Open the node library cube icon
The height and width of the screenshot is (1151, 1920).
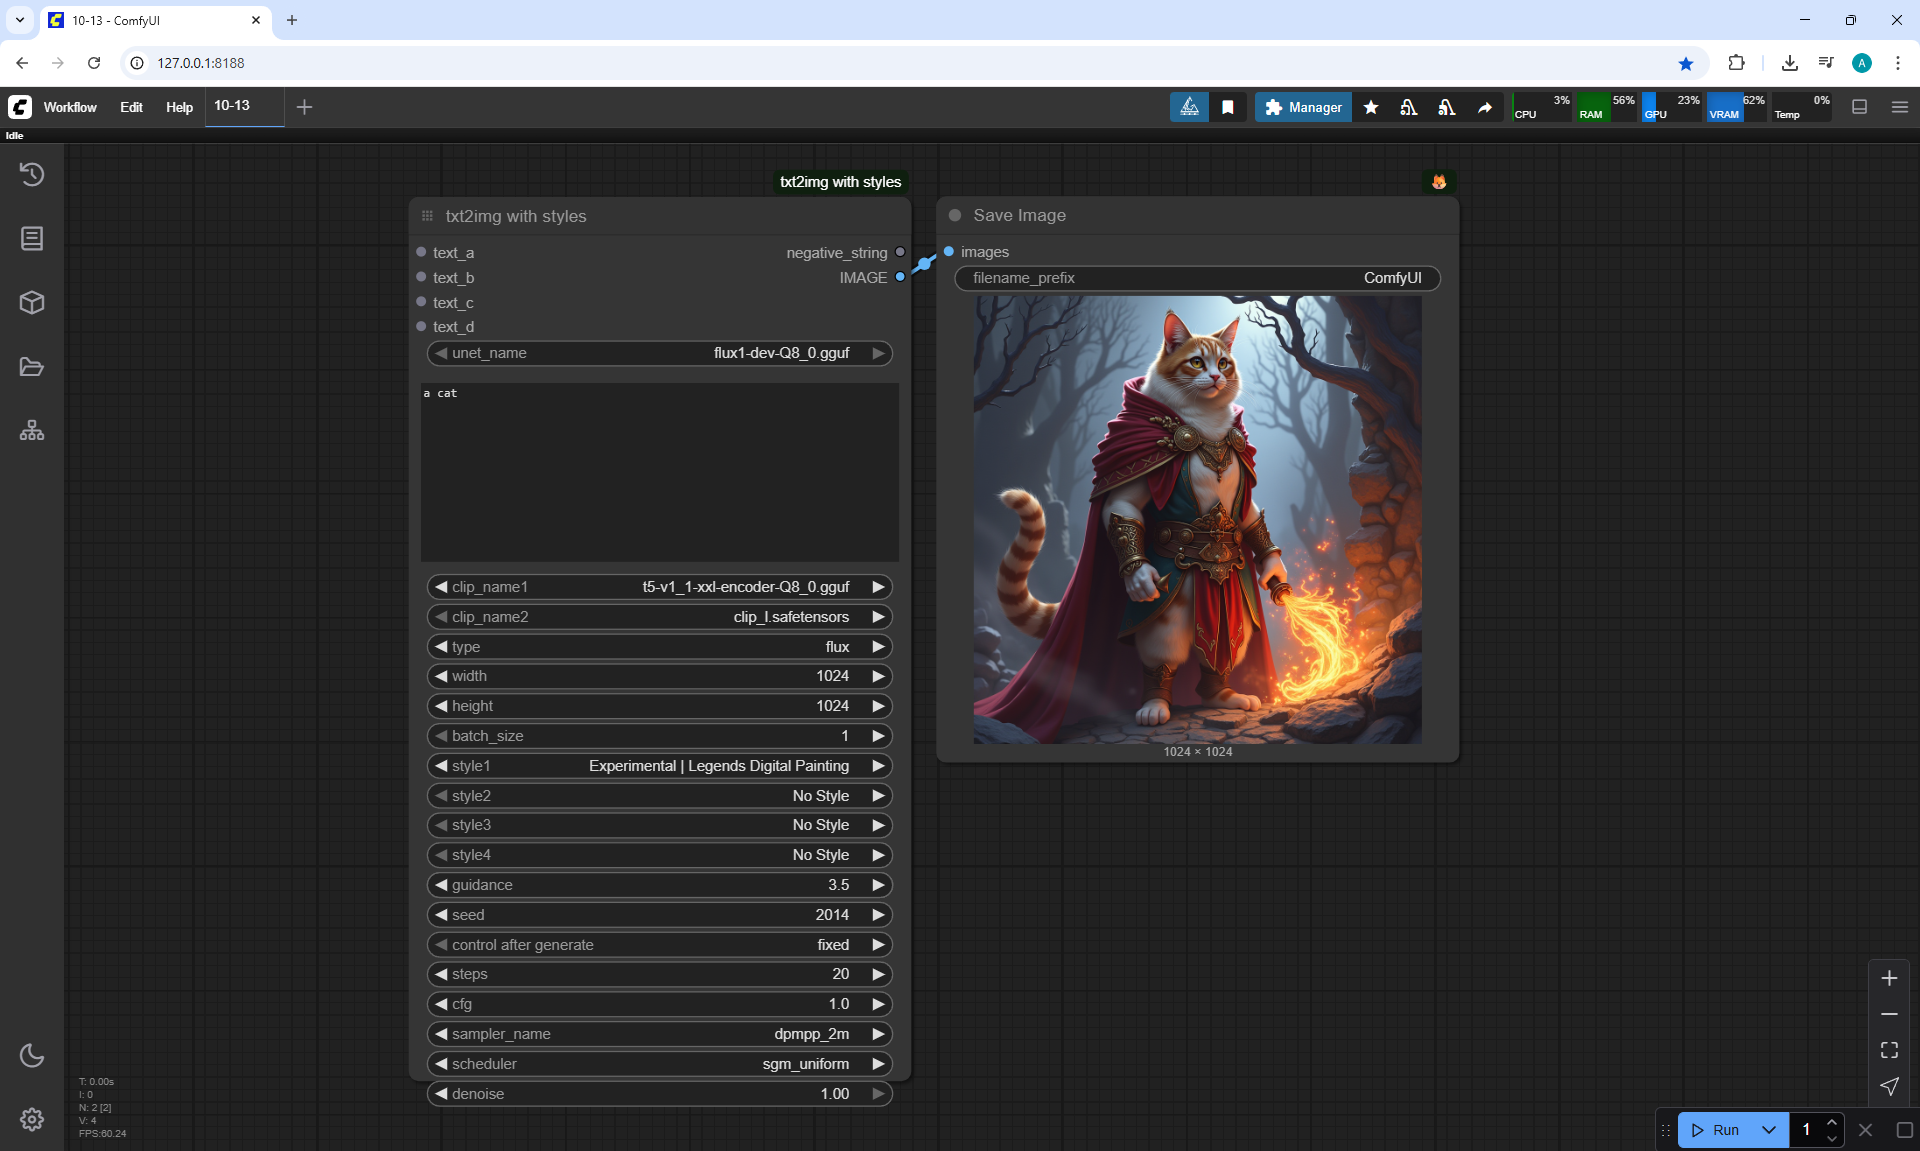tap(32, 302)
